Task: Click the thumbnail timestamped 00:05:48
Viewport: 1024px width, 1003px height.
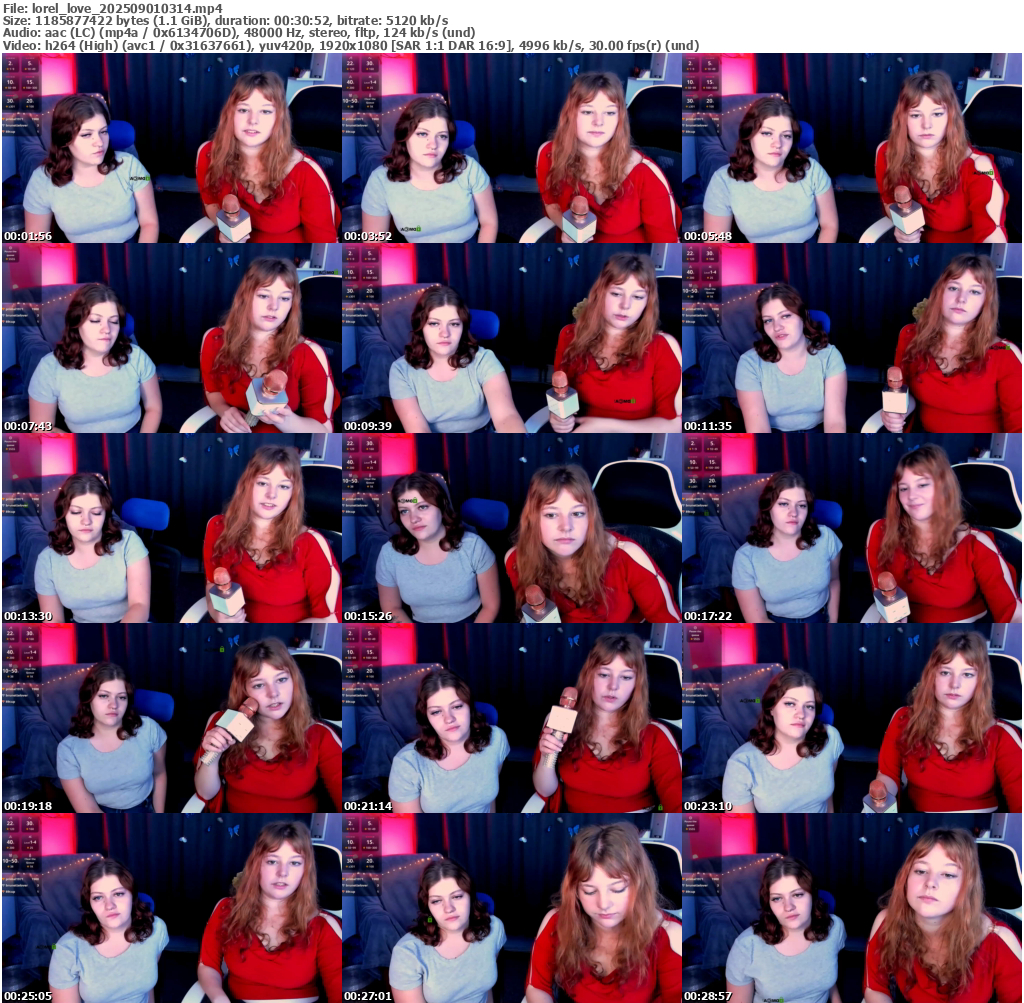Action: point(852,148)
